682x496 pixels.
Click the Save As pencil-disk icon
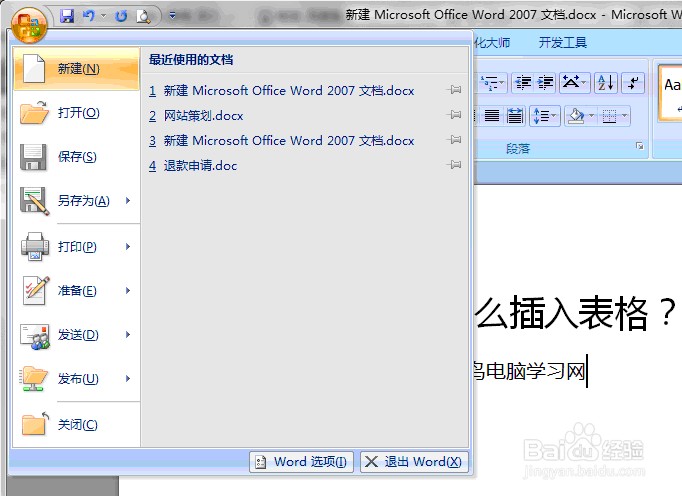pos(34,201)
